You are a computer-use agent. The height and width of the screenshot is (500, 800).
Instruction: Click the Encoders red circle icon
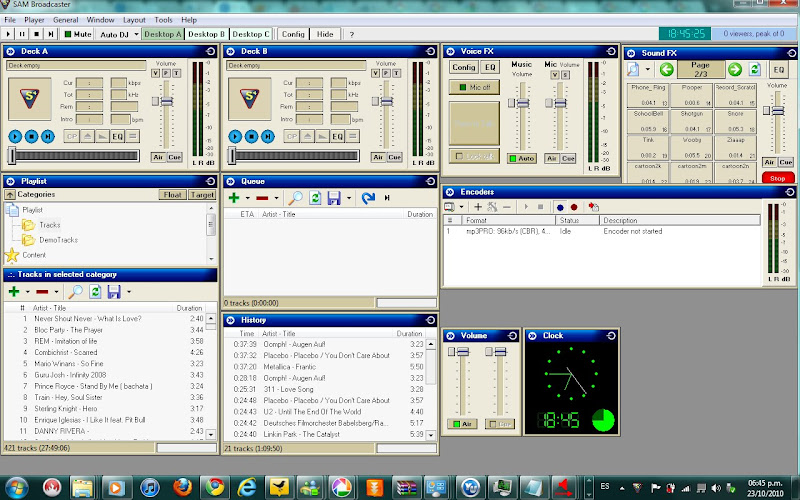[574, 207]
